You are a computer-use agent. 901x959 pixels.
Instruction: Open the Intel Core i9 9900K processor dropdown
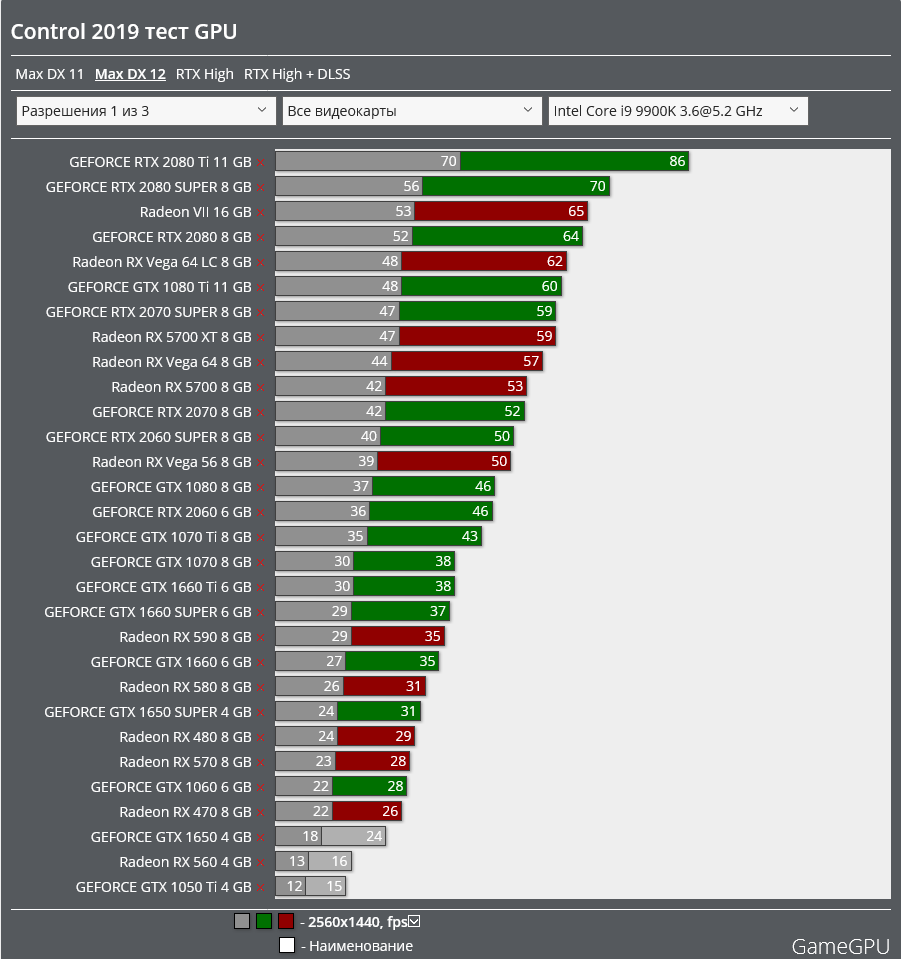[x=678, y=111]
